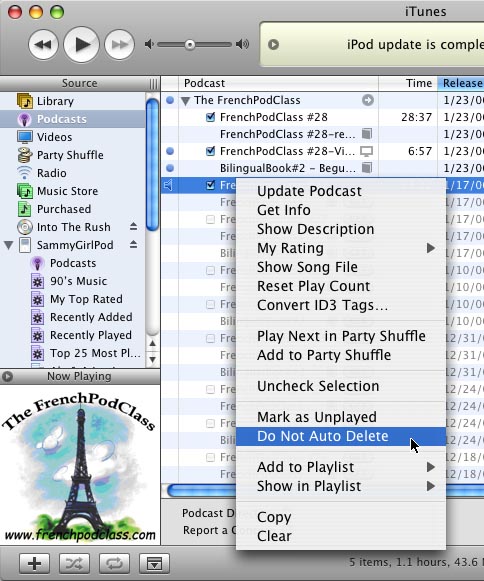Select the BilingualBook#2 - Begu... episode
The width and height of the screenshot is (484, 581).
pos(288,168)
